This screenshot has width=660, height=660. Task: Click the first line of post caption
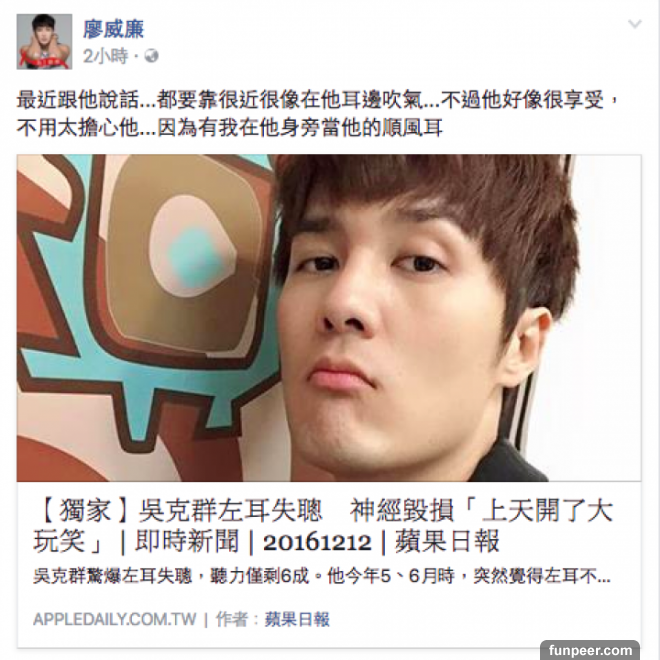(x=318, y=100)
